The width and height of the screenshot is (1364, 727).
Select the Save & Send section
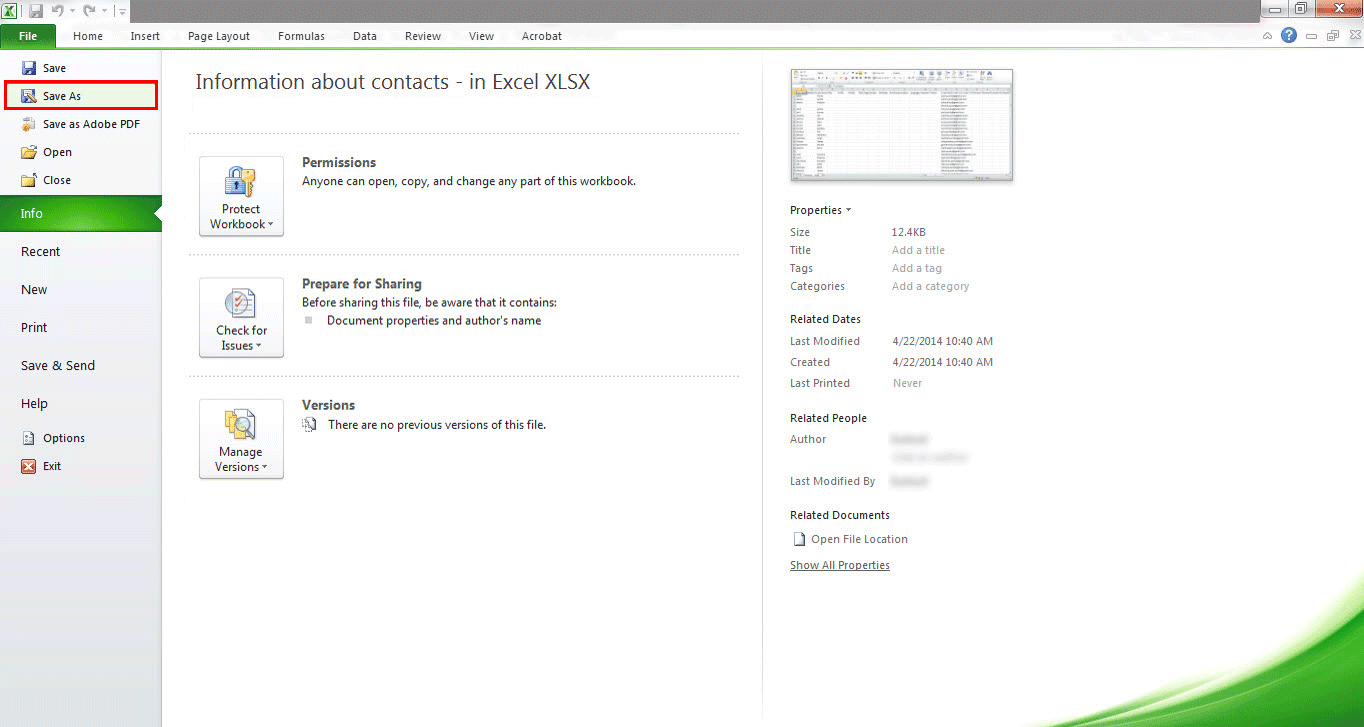pyautogui.click(x=81, y=365)
